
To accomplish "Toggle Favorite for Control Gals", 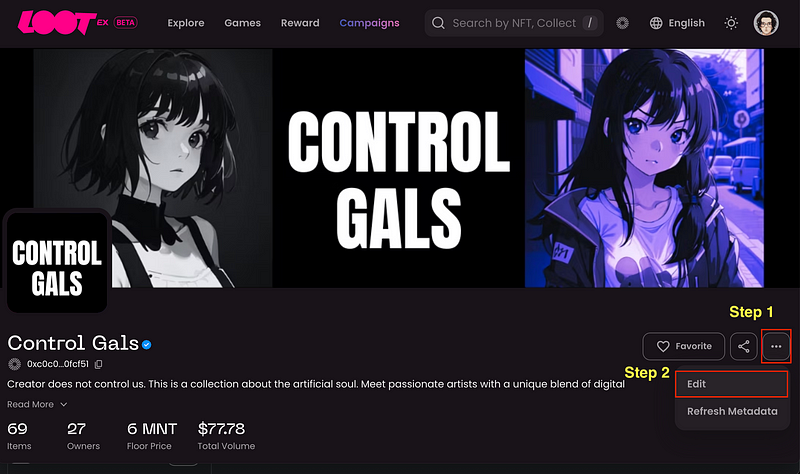I will [684, 346].
